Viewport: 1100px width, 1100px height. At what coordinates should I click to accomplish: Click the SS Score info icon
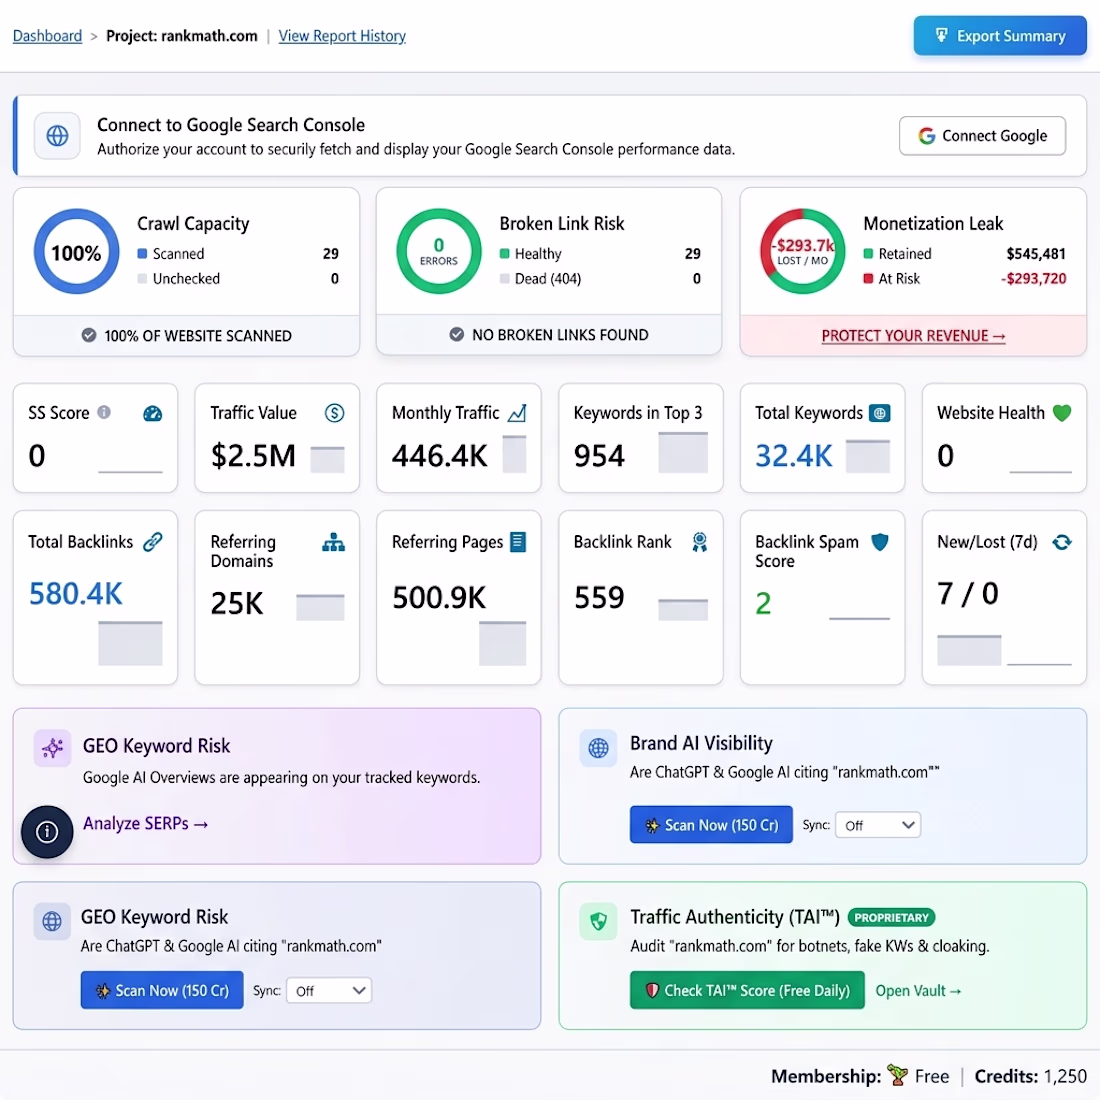104,412
